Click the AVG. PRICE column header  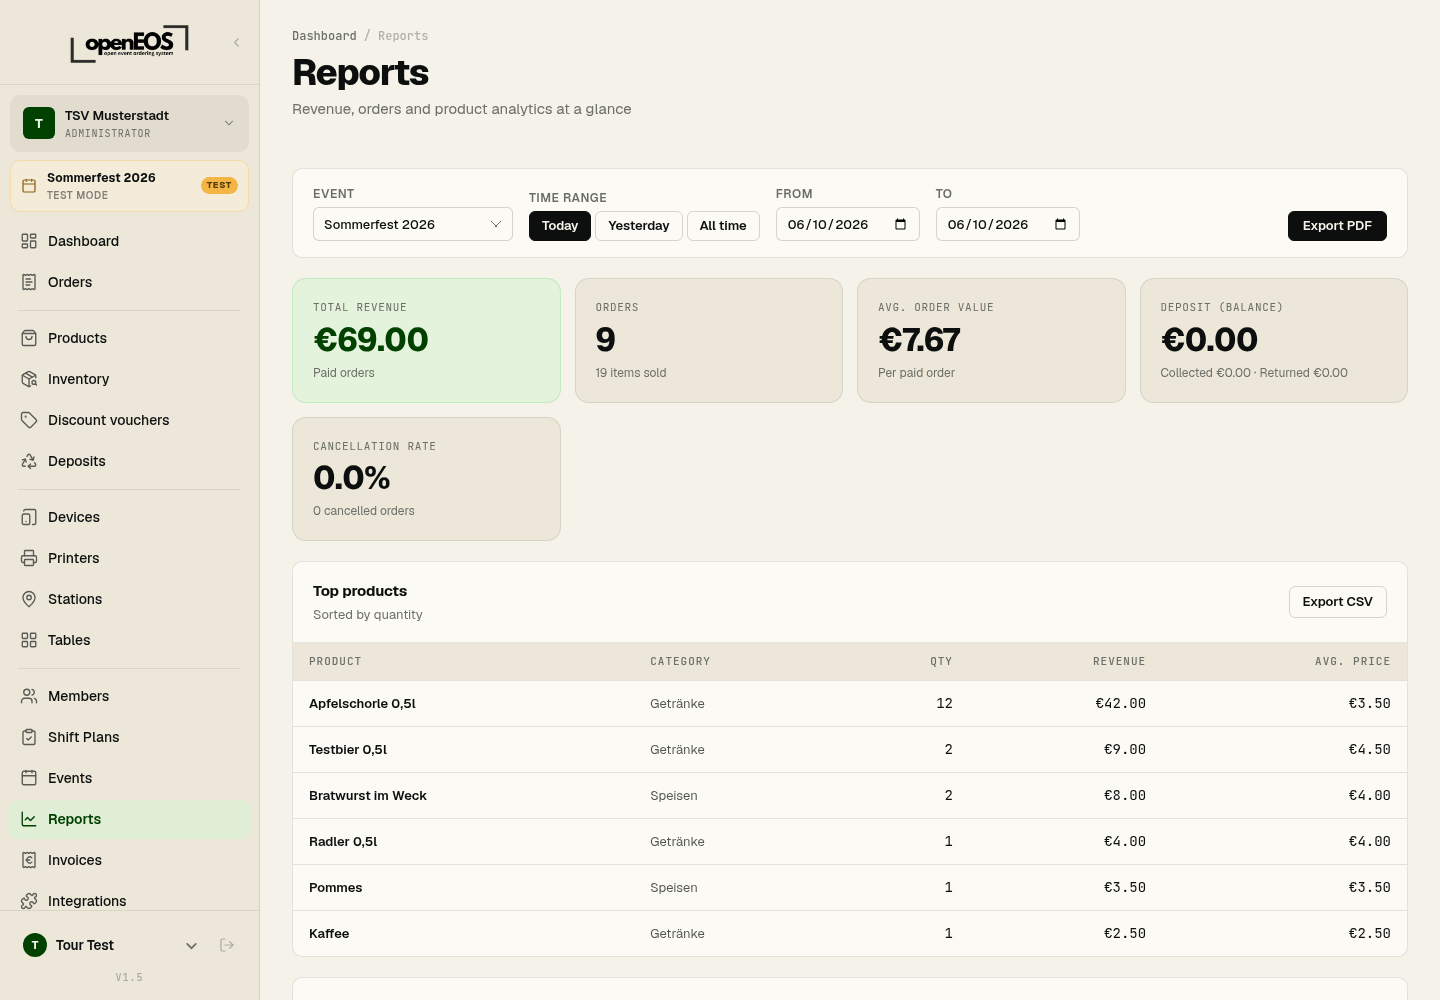click(x=1352, y=662)
